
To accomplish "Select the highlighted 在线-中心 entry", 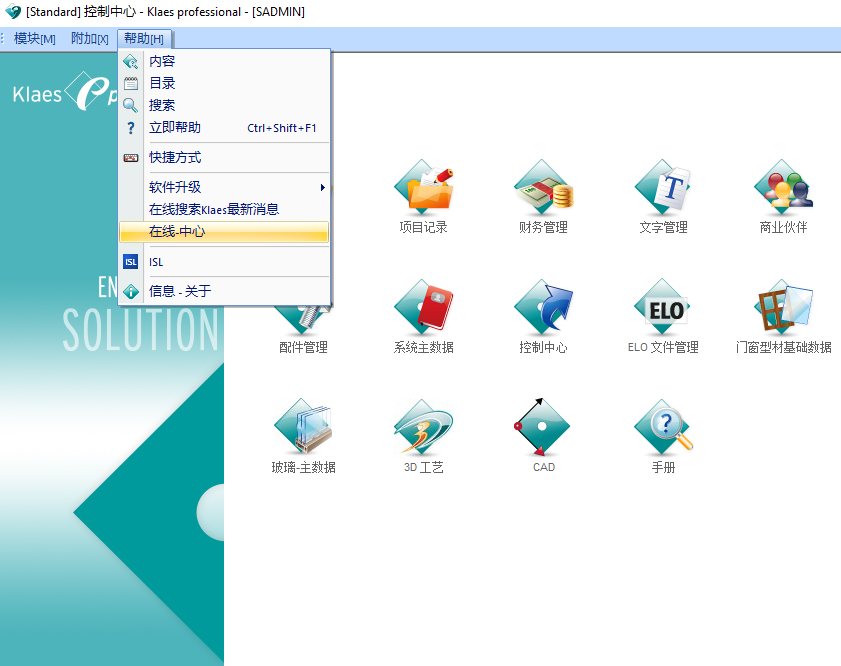I will 224,232.
